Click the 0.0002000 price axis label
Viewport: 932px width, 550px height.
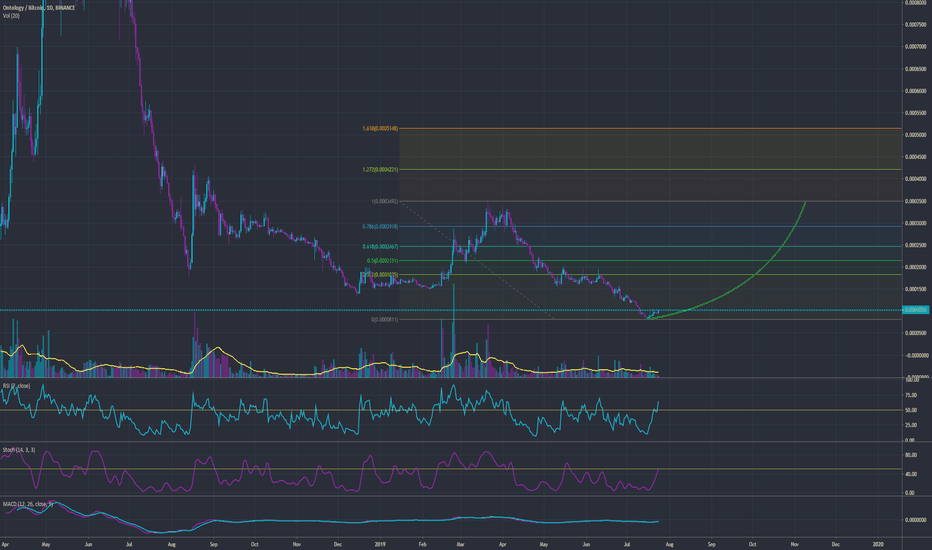tap(915, 268)
